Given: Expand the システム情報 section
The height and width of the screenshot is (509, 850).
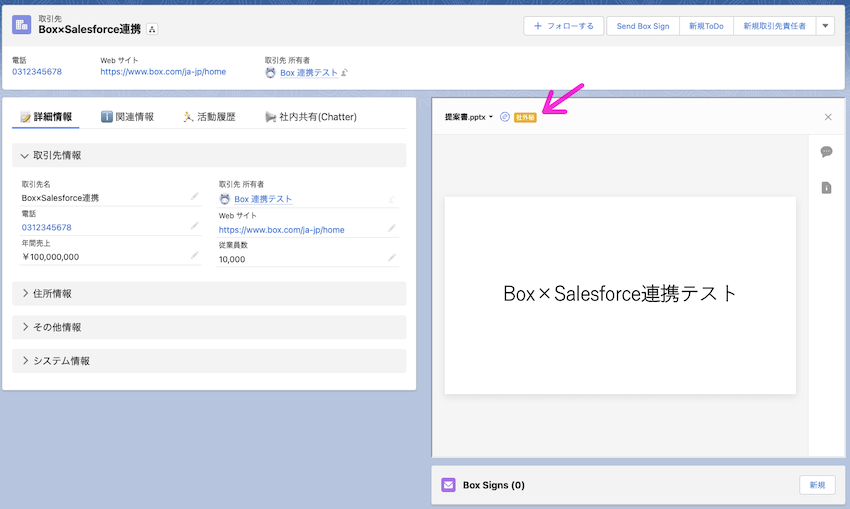Looking at the screenshot, I should point(209,360).
